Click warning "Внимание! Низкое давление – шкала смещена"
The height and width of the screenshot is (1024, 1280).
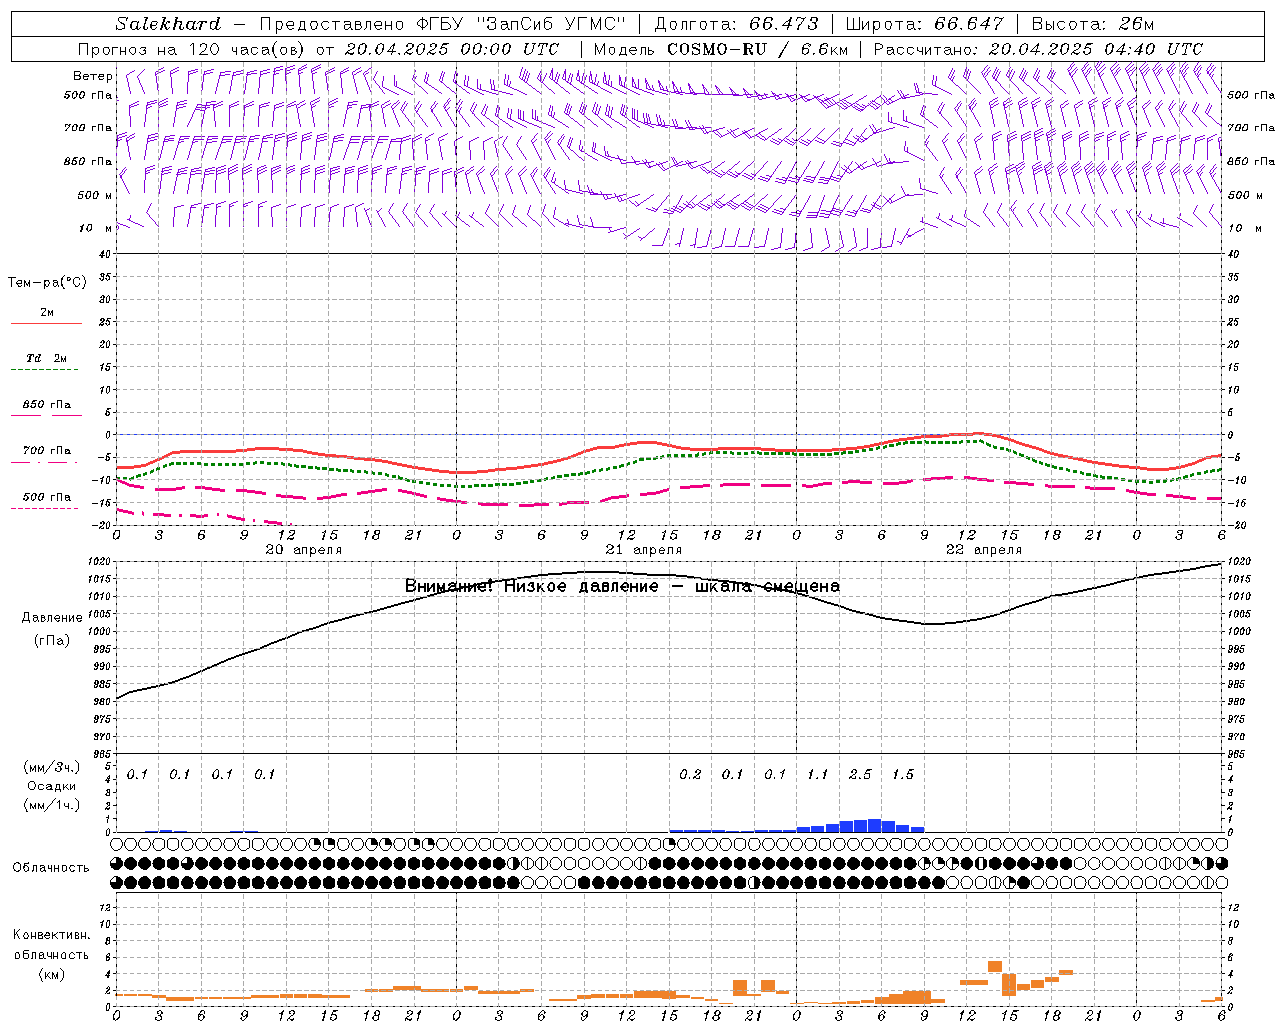pyautogui.click(x=622, y=586)
